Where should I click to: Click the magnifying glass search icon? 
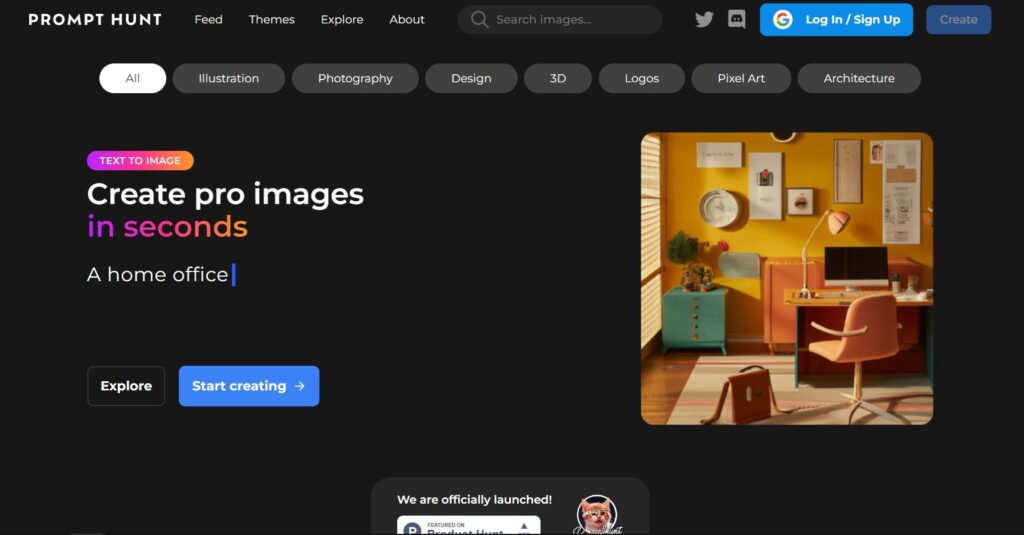(480, 20)
